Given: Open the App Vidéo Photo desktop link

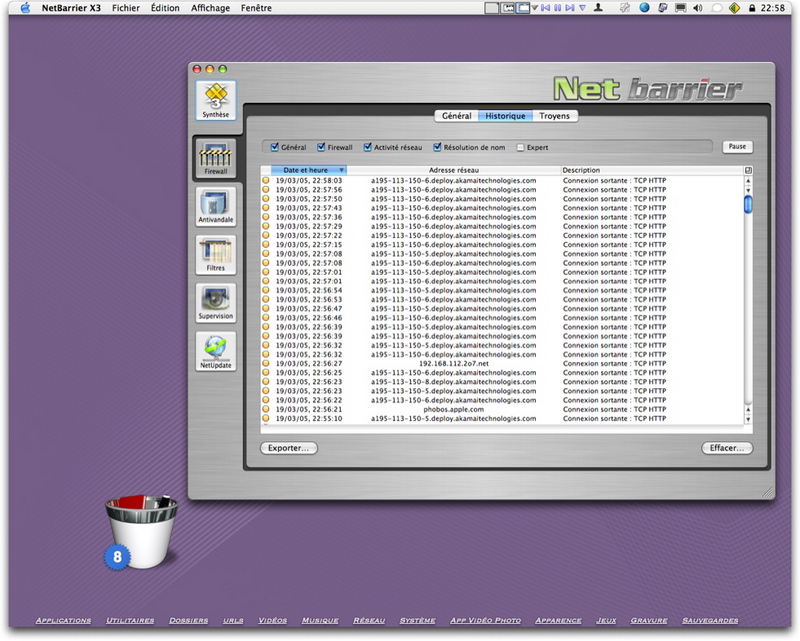Looking at the screenshot, I should point(485,620).
